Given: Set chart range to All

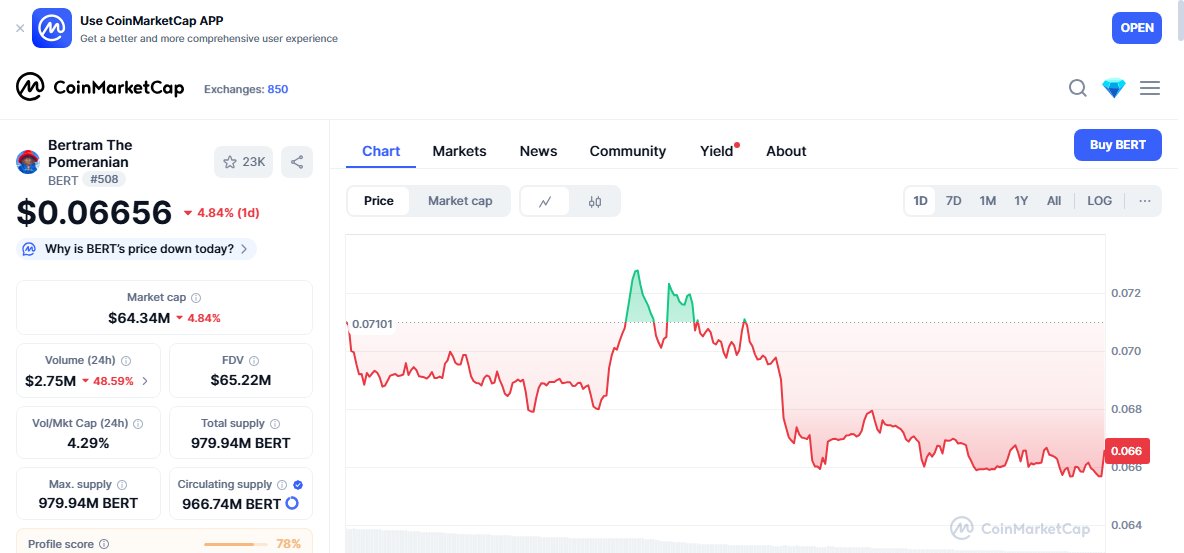Looking at the screenshot, I should [x=1054, y=201].
